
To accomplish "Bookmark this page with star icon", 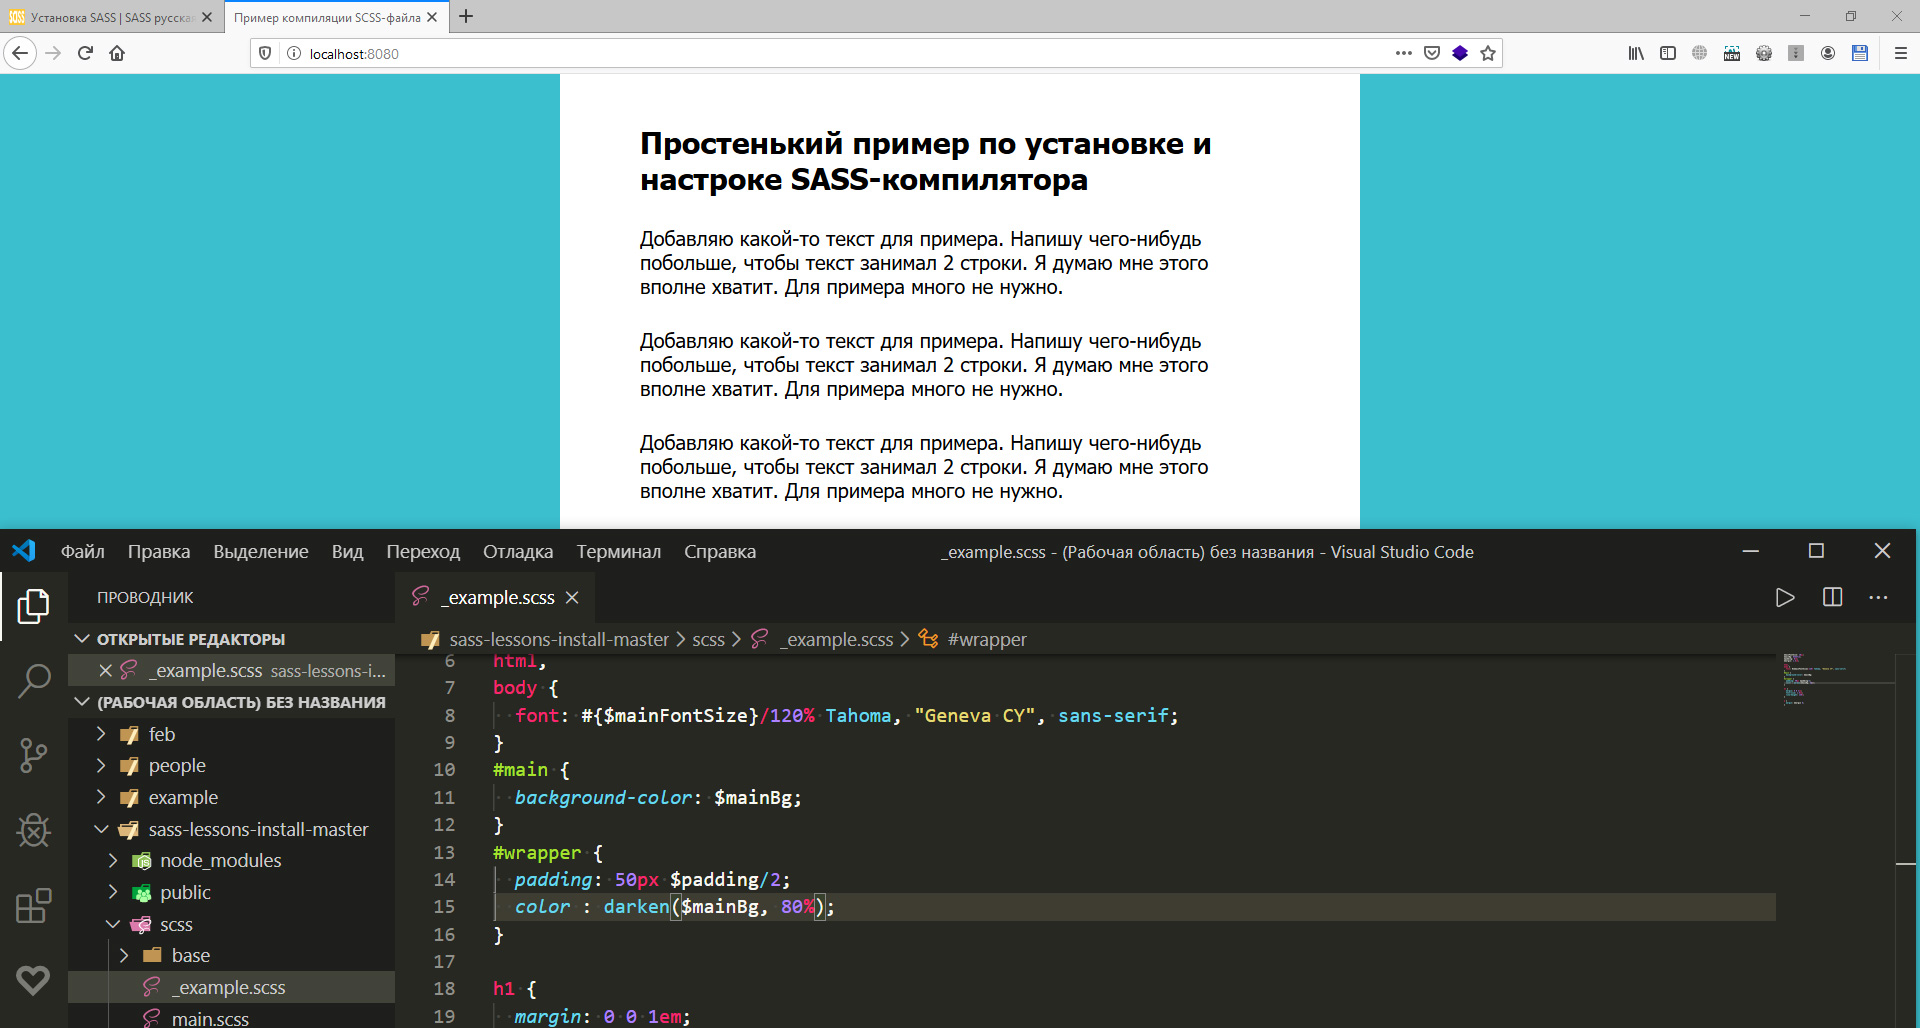I will click(x=1488, y=53).
